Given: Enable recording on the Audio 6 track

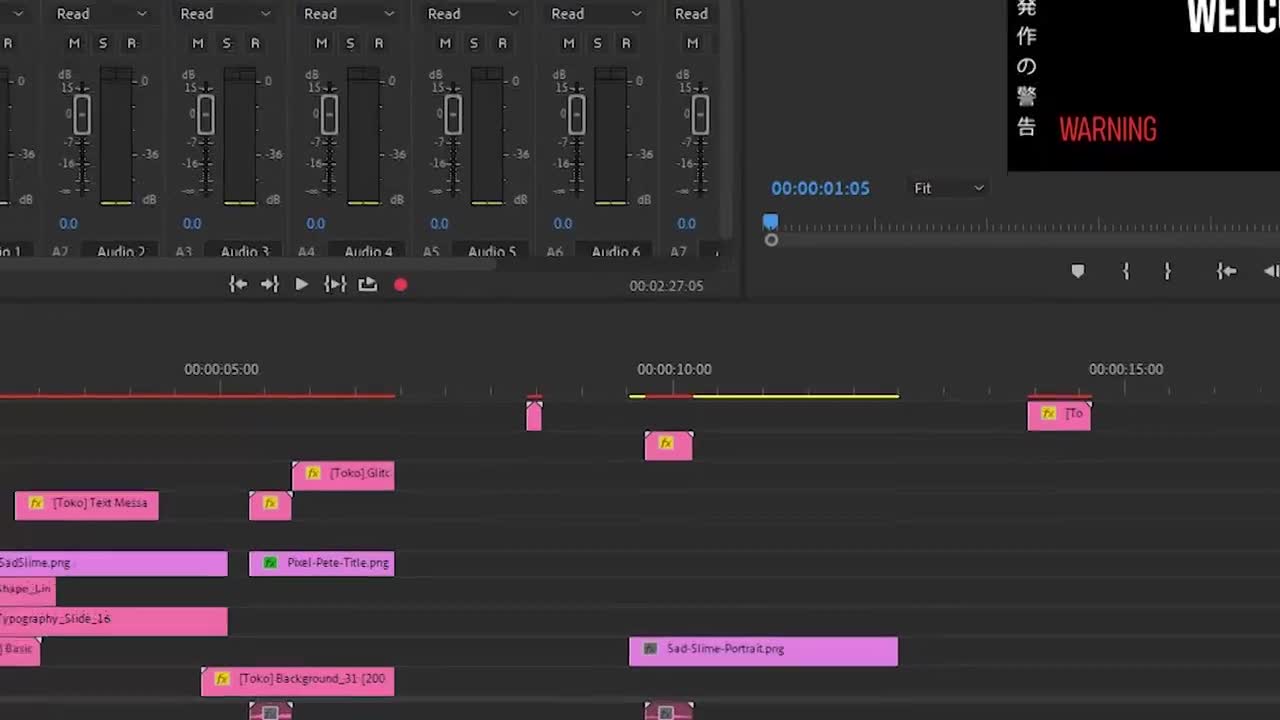Looking at the screenshot, I should pyautogui.click(x=627, y=43).
